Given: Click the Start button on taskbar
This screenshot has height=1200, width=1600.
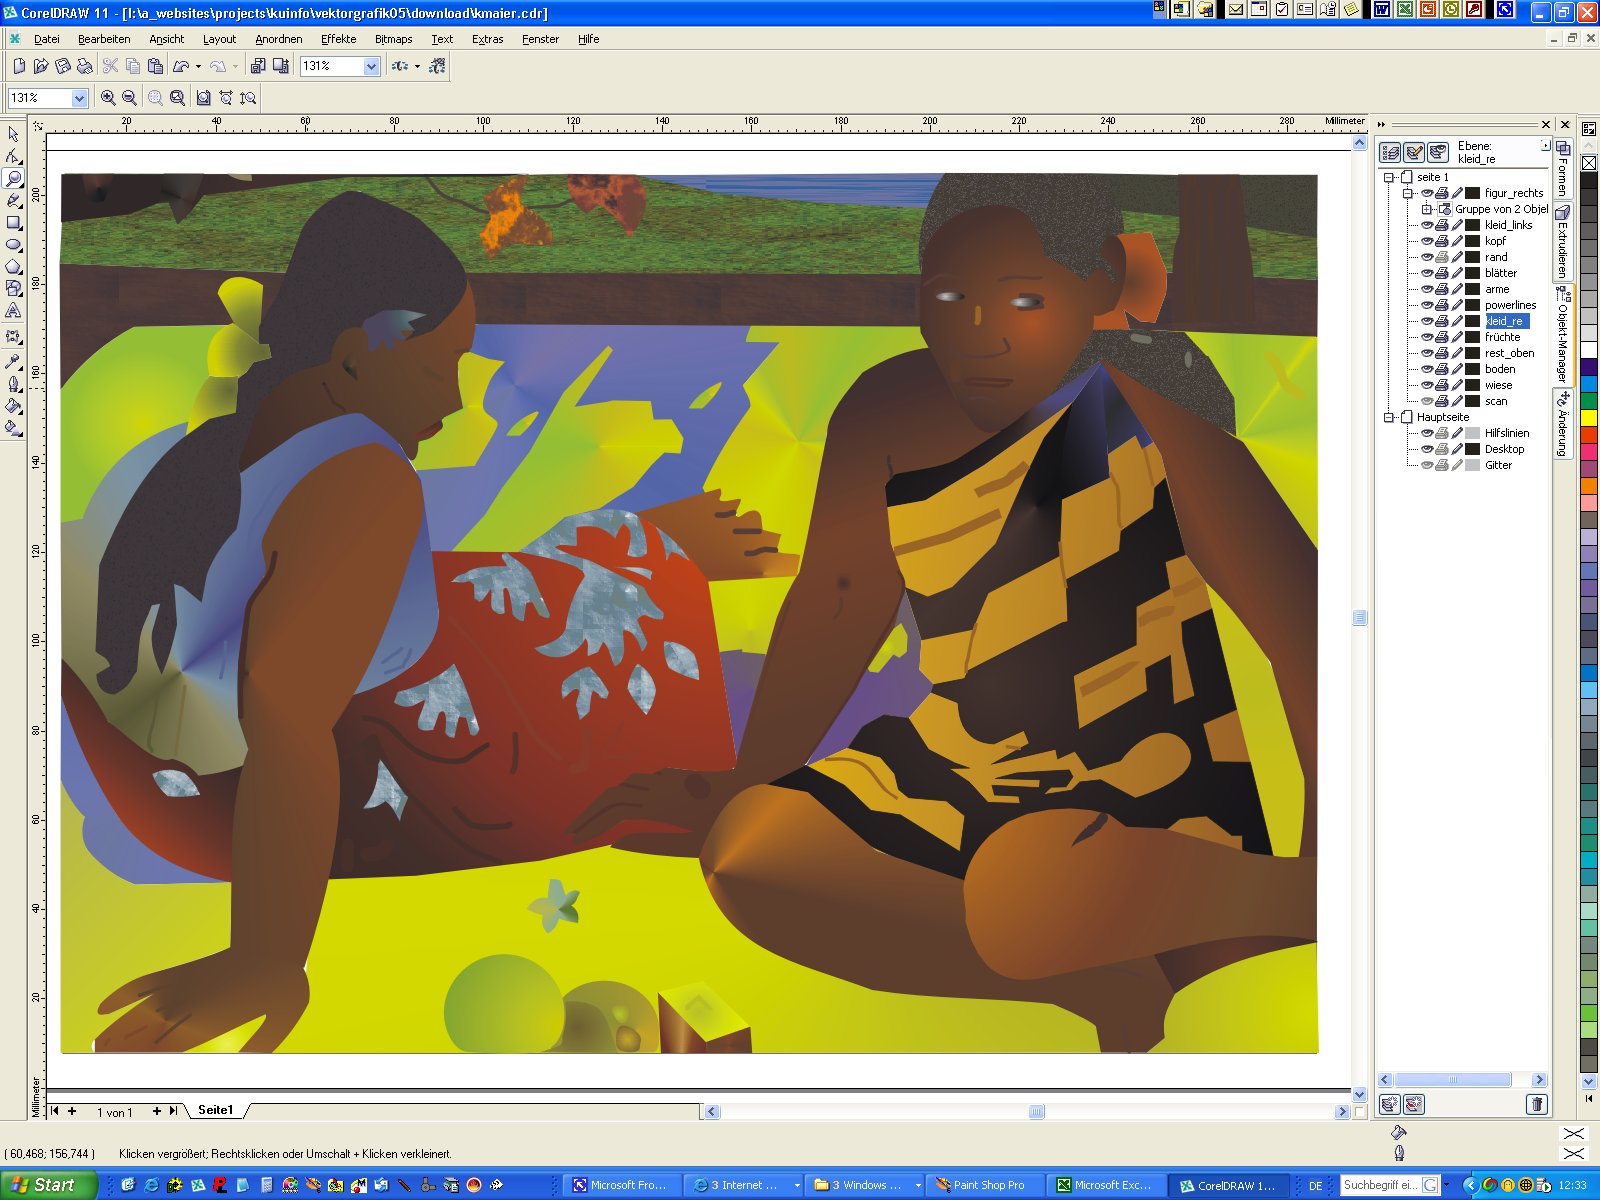Looking at the screenshot, I should point(48,1185).
